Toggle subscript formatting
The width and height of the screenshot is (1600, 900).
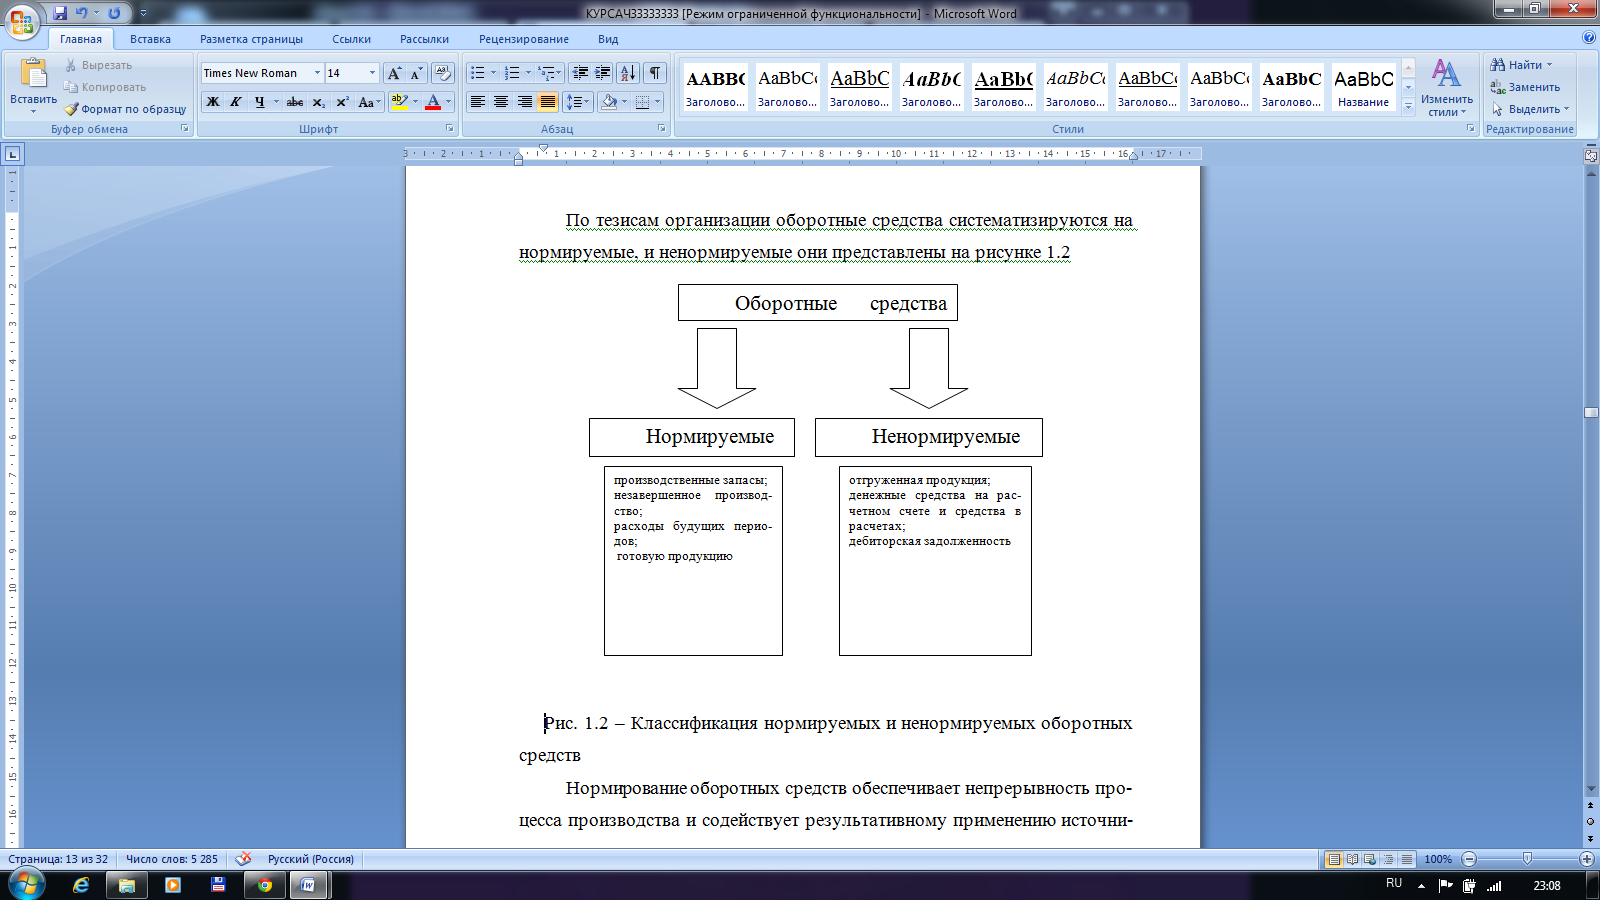(x=319, y=102)
